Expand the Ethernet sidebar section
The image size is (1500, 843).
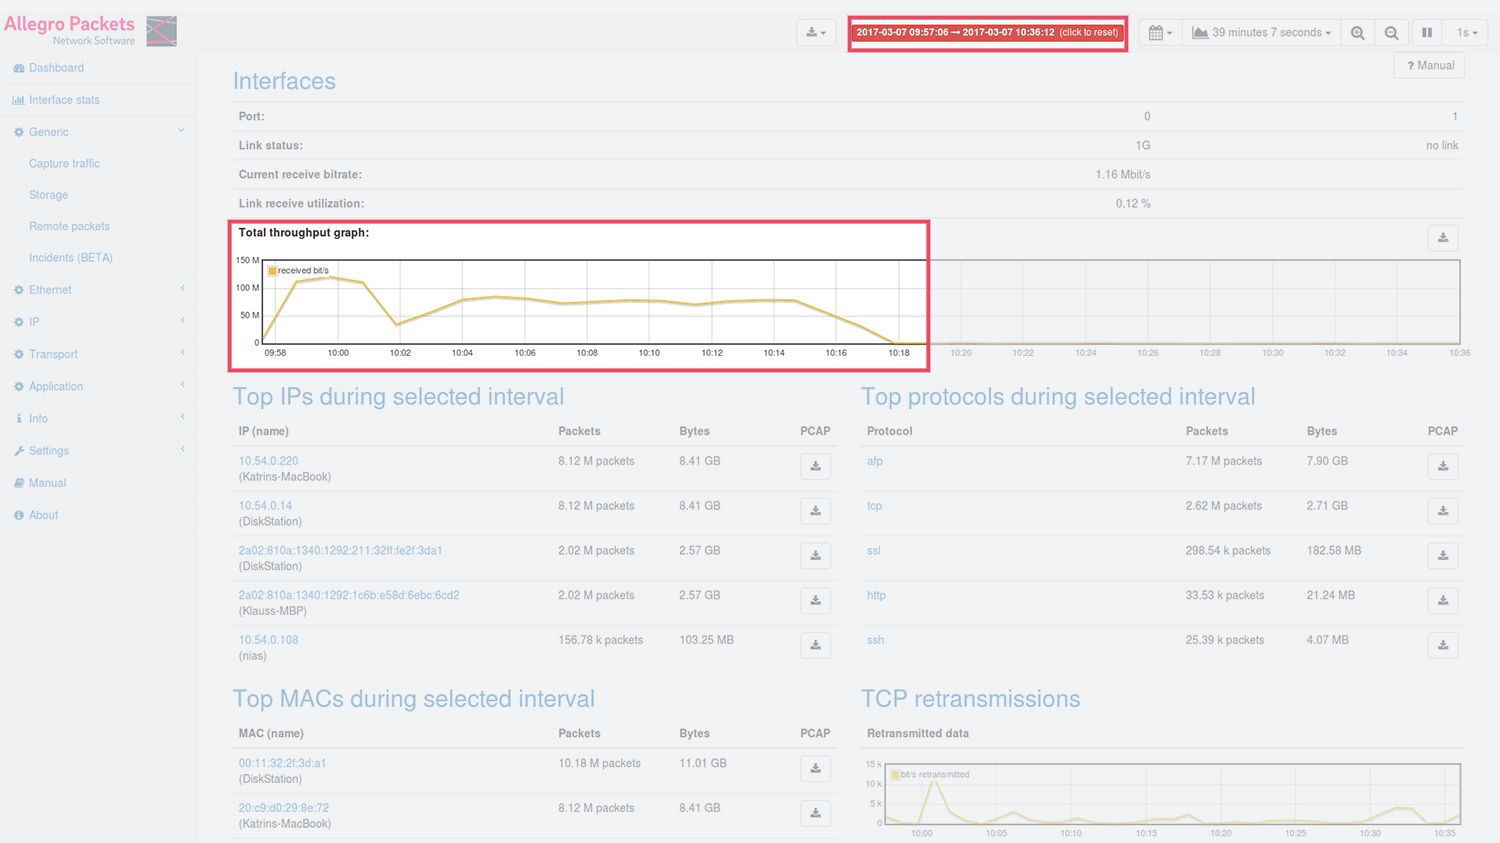[50, 290]
